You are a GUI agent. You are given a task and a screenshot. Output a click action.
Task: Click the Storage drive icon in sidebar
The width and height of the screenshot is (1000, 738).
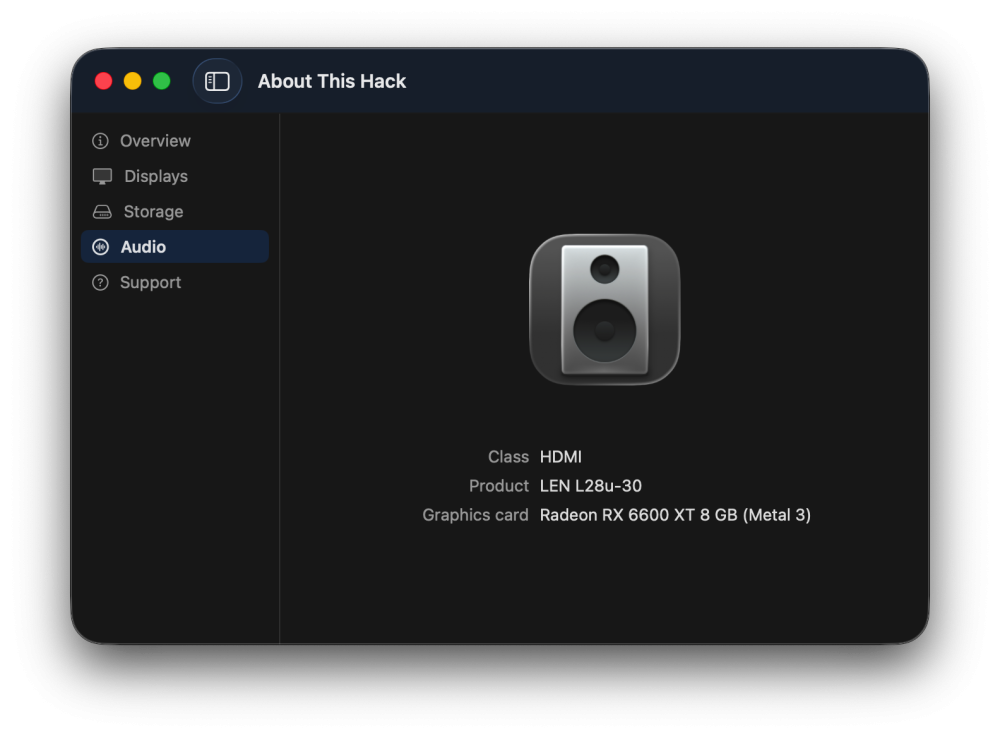coord(102,212)
